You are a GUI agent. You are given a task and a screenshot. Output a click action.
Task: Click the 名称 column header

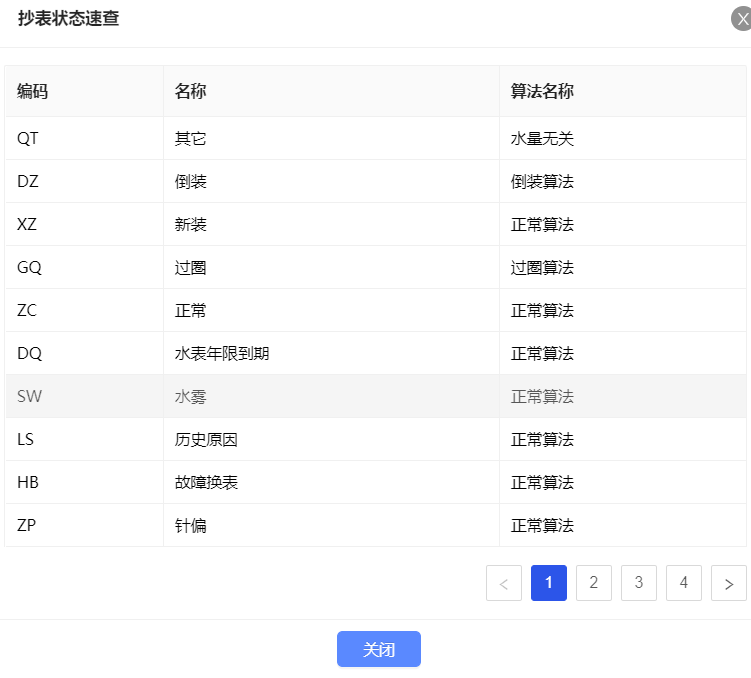click(331, 91)
